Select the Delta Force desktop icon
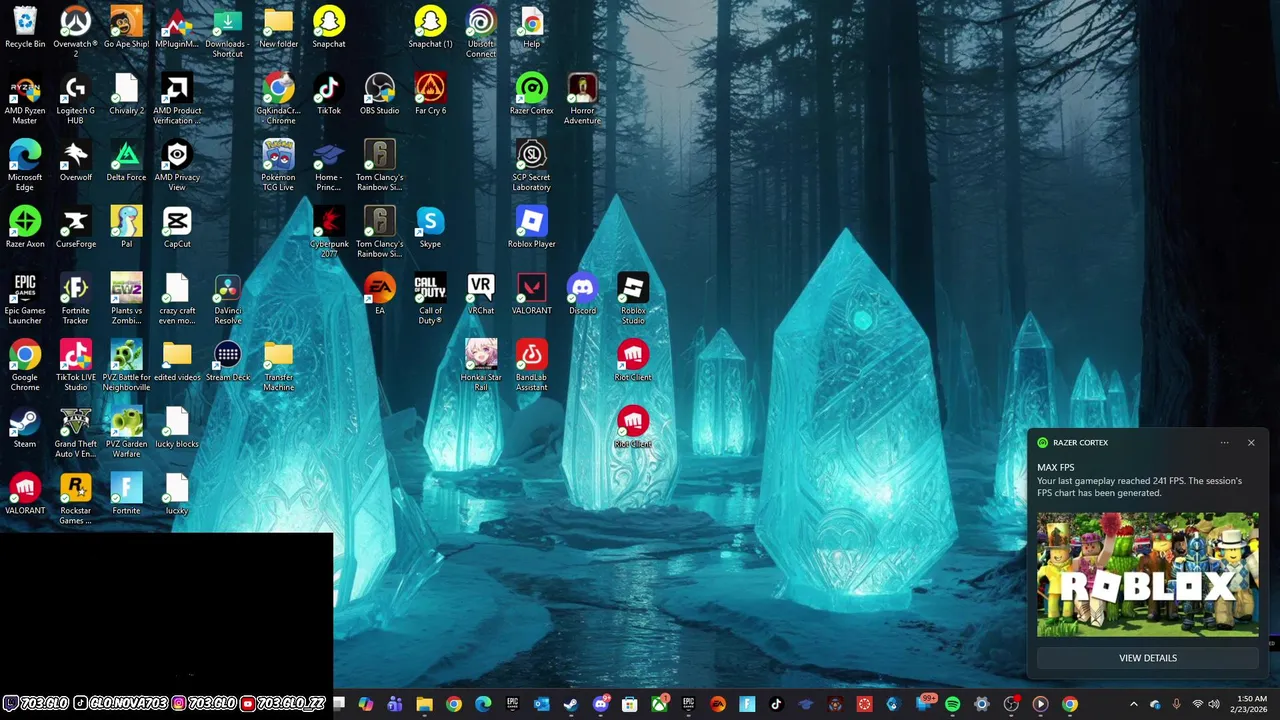The width and height of the screenshot is (1280, 720). point(126,161)
